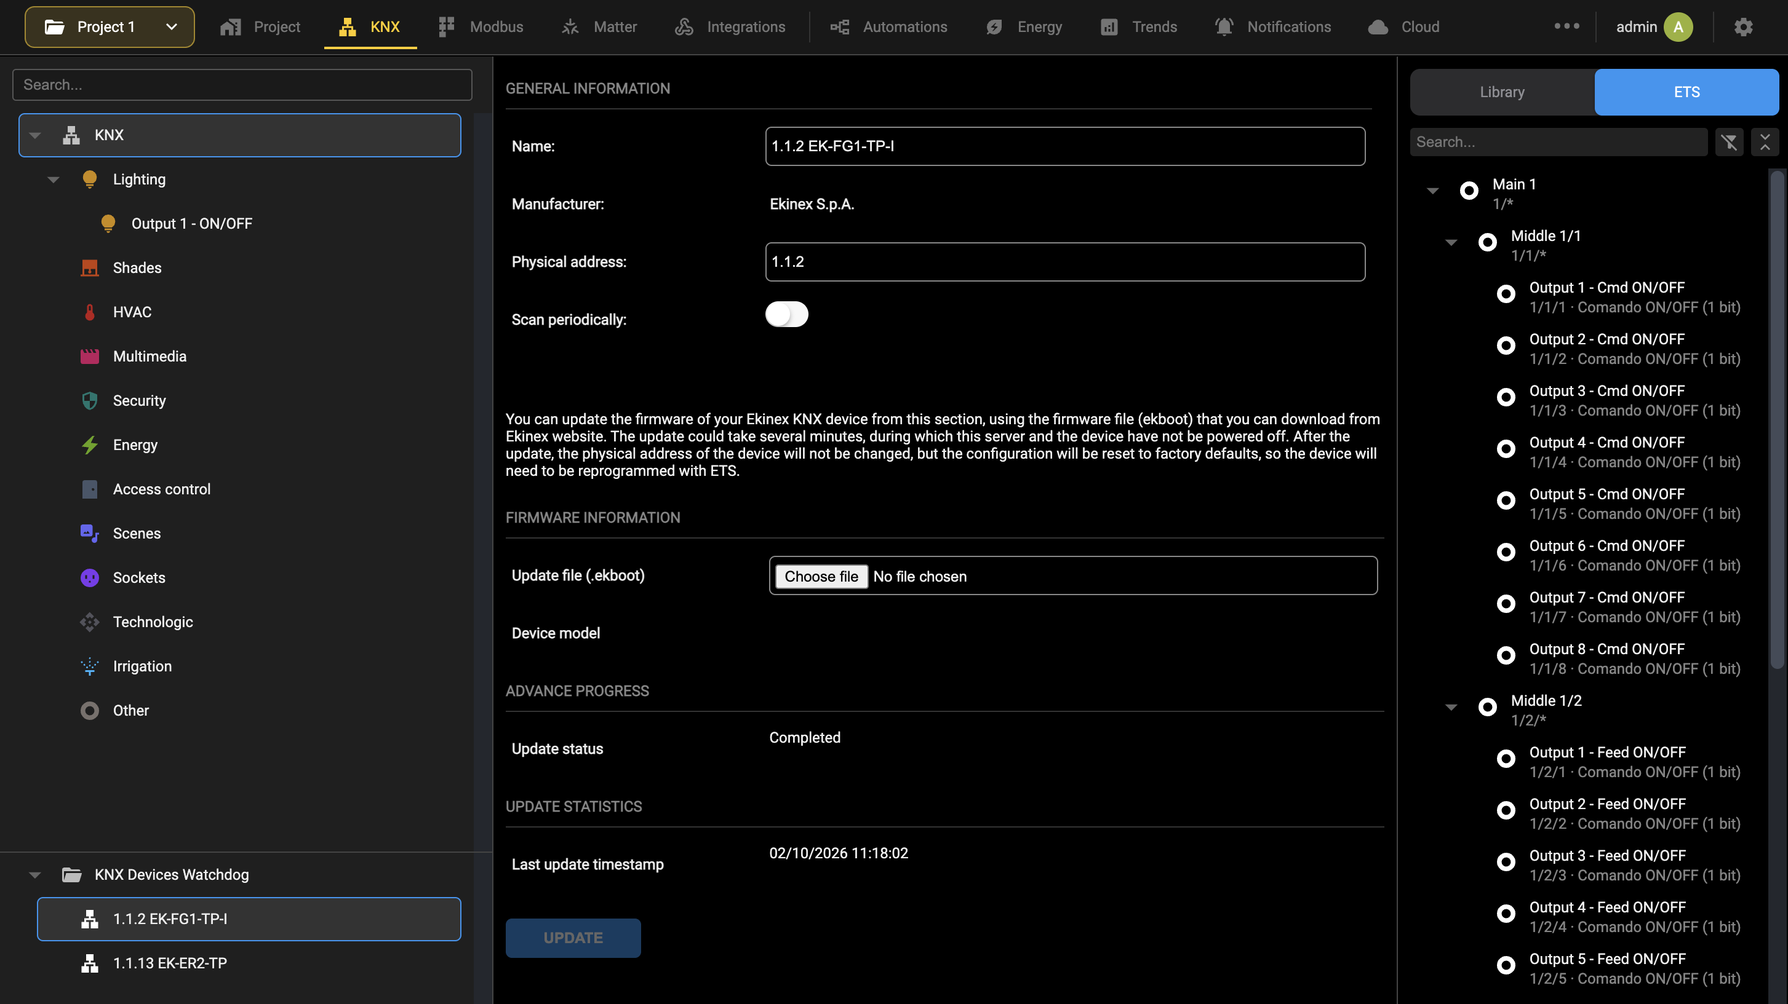Click the collapse-all icon next to filter
This screenshot has width=1788, height=1004.
pyautogui.click(x=1765, y=142)
